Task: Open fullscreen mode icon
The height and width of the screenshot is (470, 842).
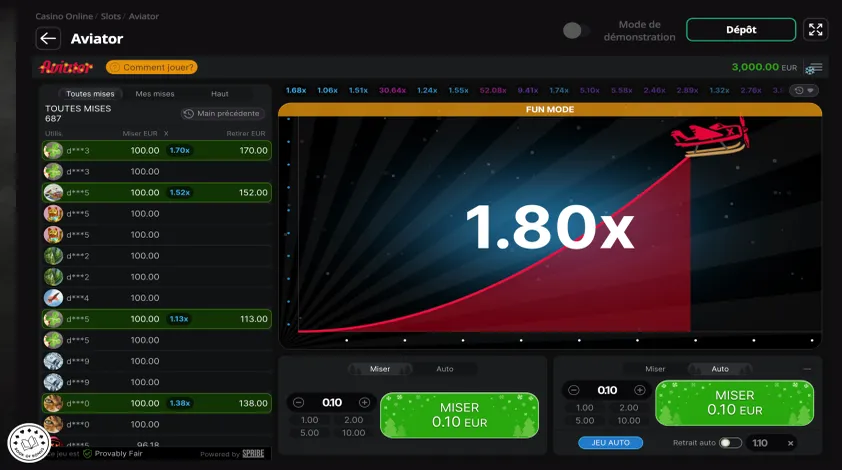Action: click(815, 30)
